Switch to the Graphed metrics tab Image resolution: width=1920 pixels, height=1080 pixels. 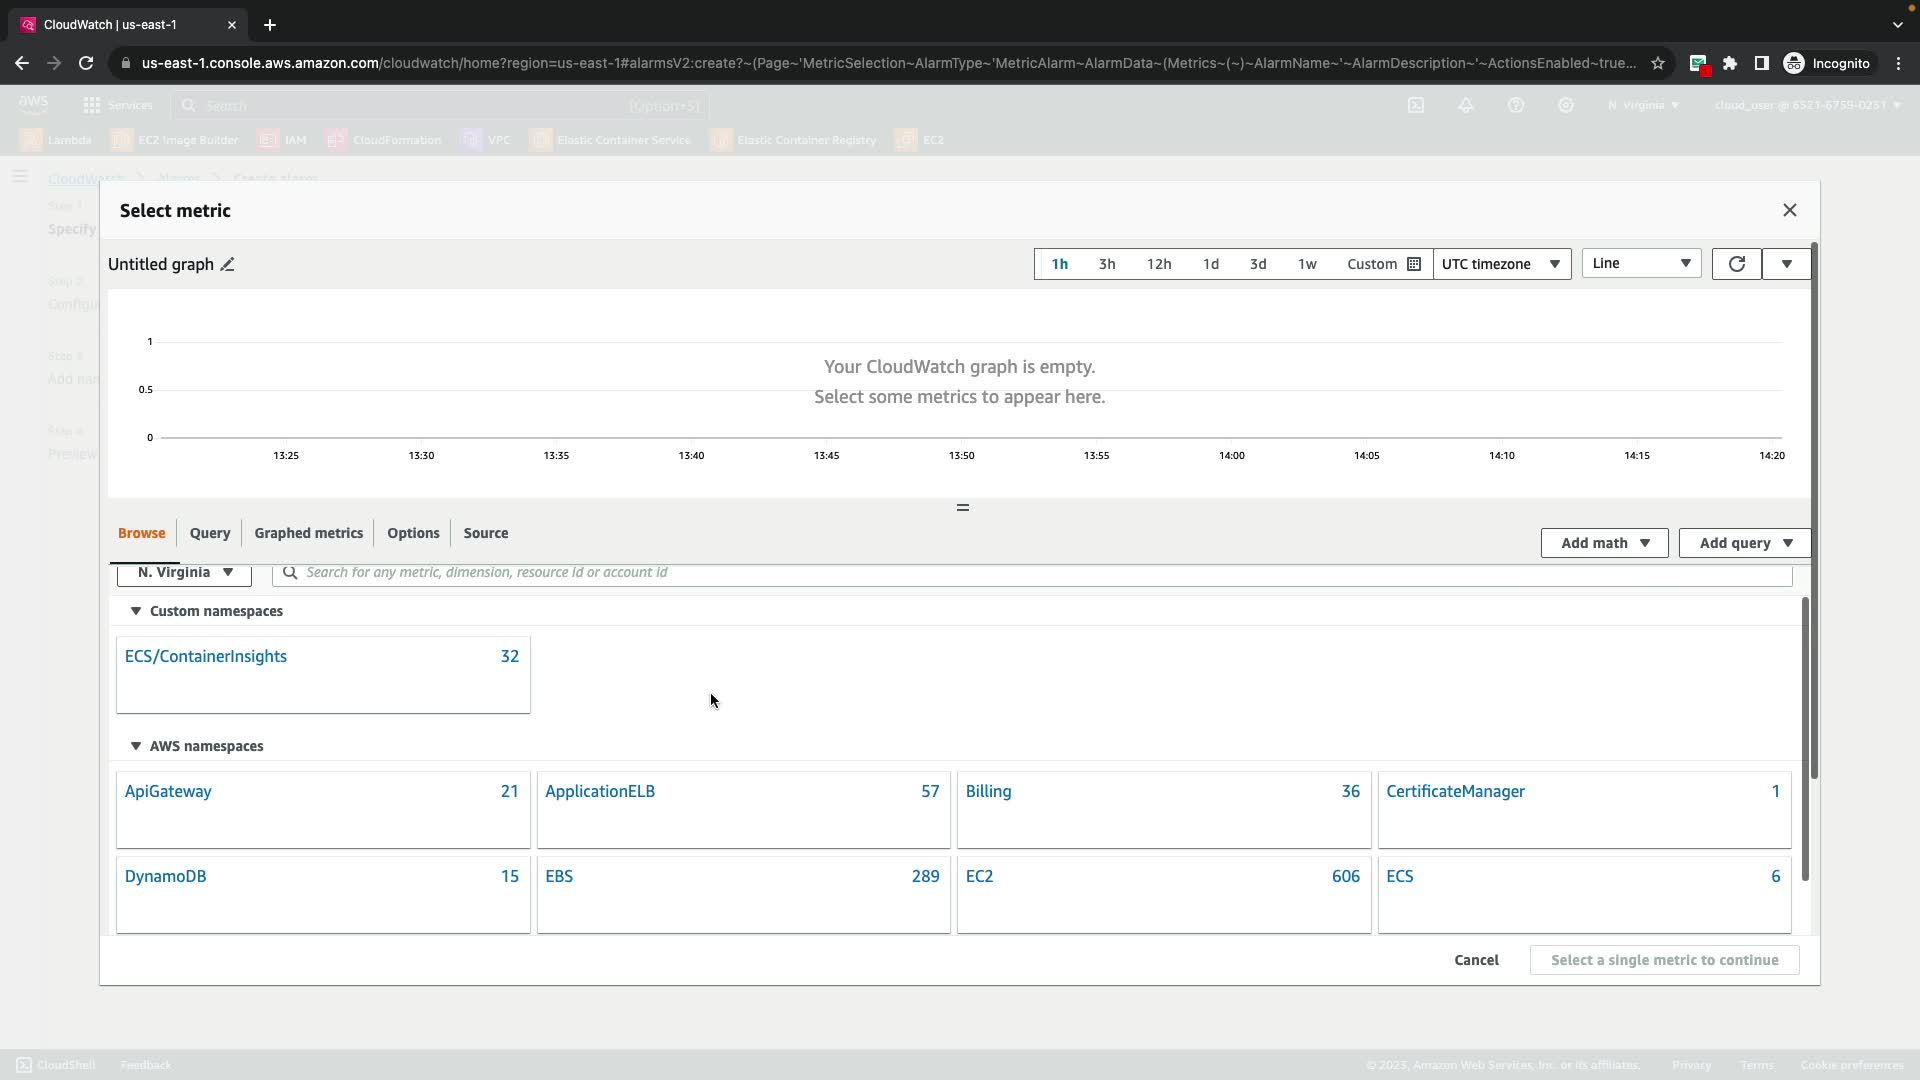308,533
